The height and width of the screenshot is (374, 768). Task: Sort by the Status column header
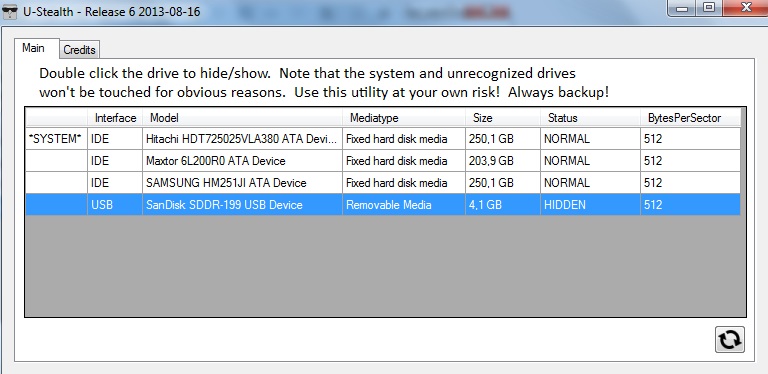pos(591,117)
